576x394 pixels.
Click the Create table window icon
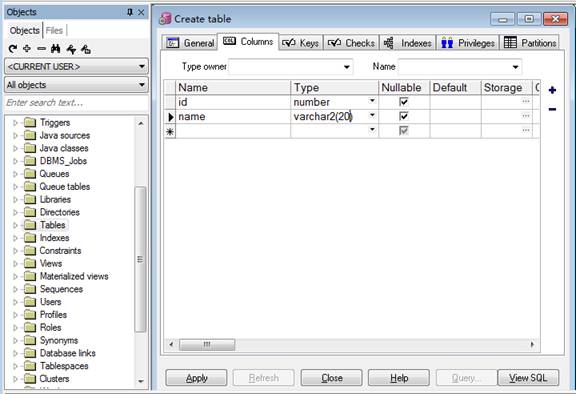pos(165,19)
